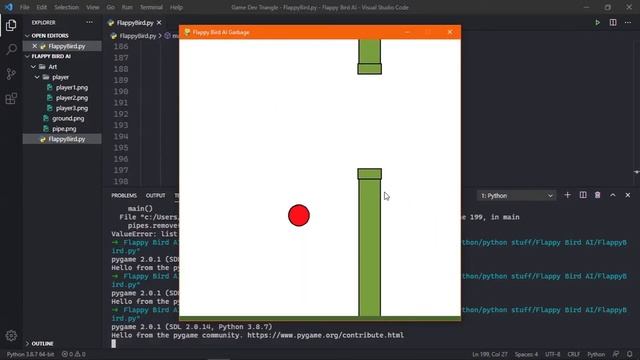This screenshot has height=360, width=640.
Task: Change end of line sequence CRLF
Action: 573,354
